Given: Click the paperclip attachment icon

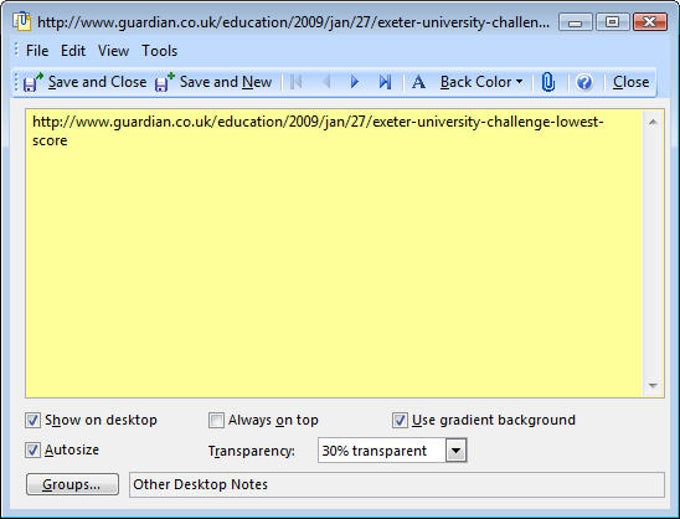Looking at the screenshot, I should click(x=548, y=82).
